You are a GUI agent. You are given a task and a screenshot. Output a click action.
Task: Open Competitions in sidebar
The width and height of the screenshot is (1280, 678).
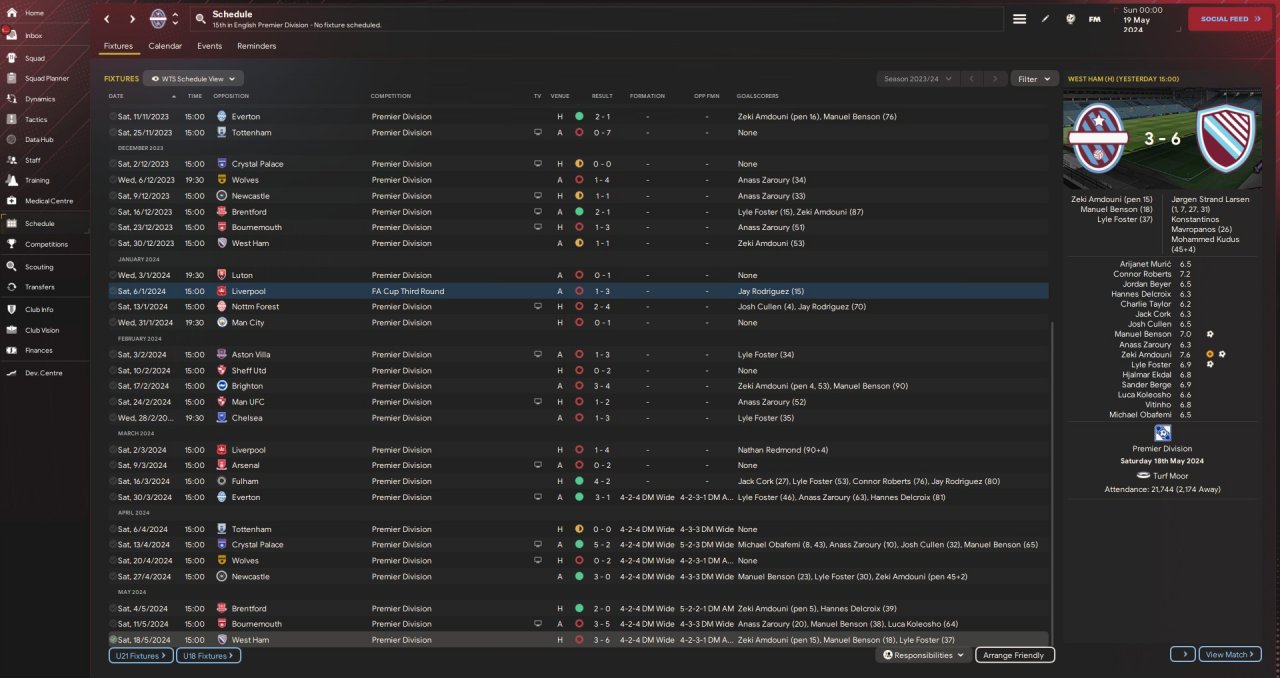pyautogui.click(x=44, y=244)
